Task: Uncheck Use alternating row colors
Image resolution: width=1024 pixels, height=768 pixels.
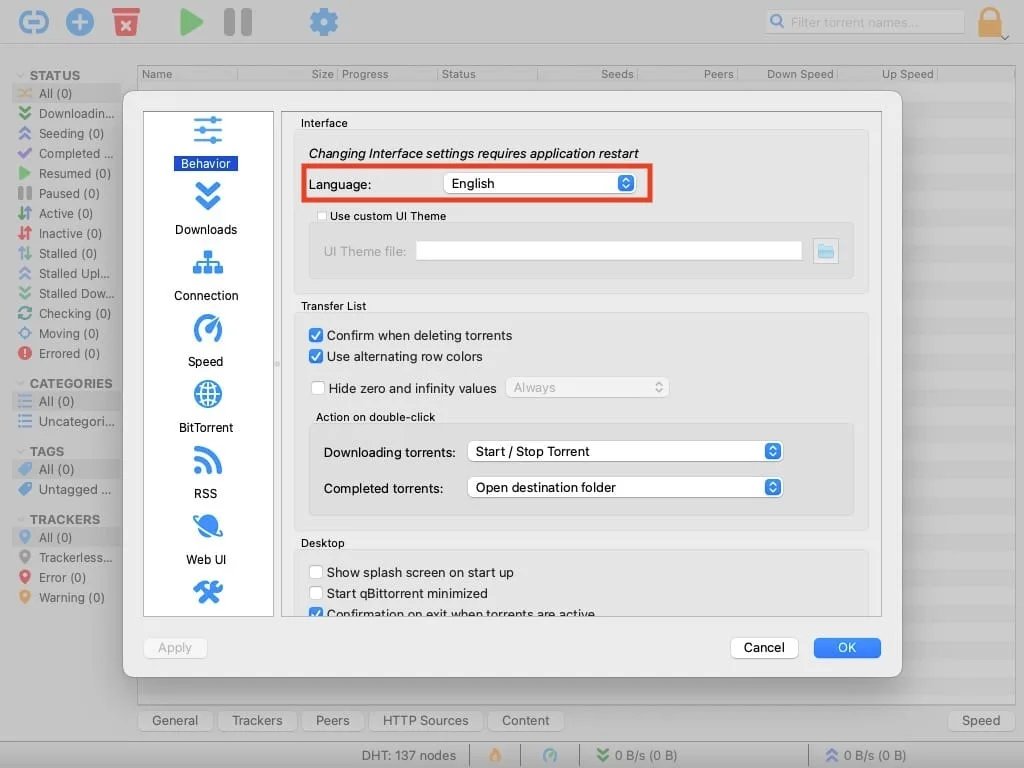Action: pyautogui.click(x=316, y=357)
